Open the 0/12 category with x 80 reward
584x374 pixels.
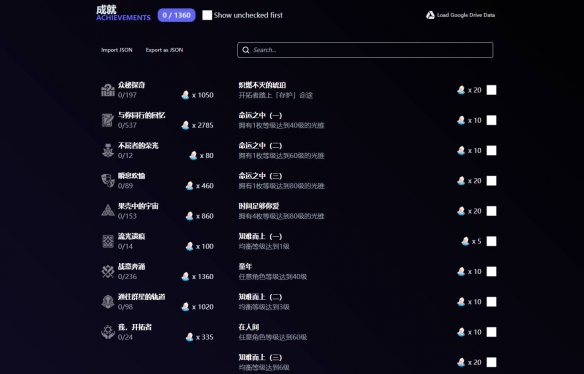[157, 150]
